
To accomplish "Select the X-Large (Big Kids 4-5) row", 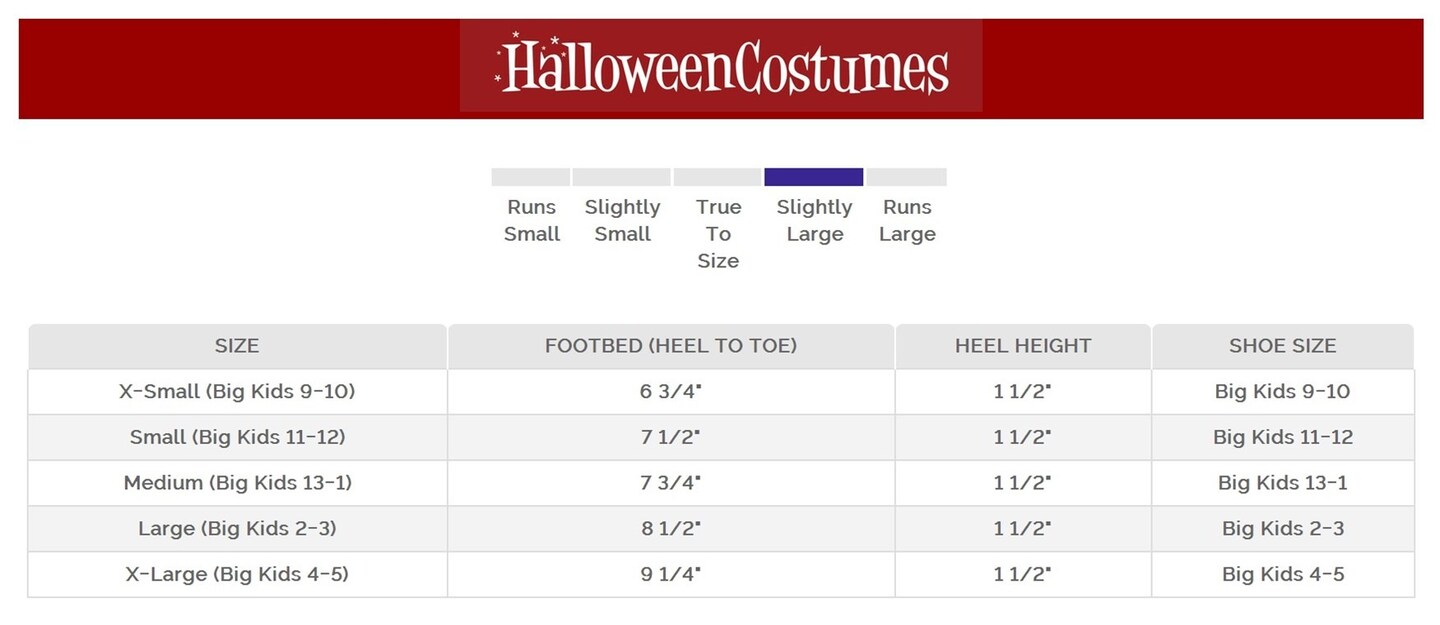I will (237, 574).
